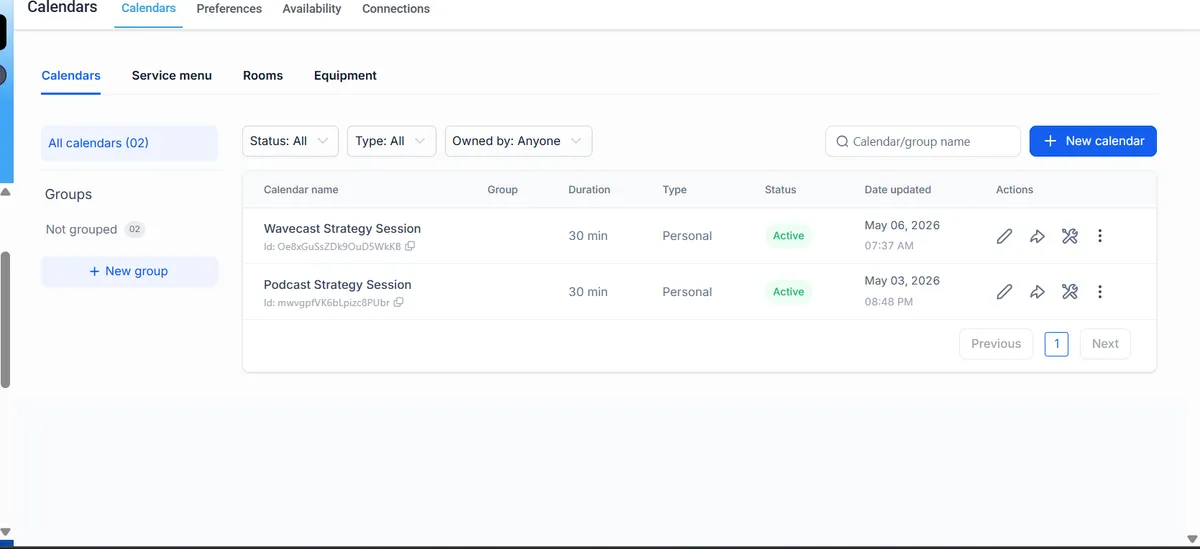Viewport: 1200px width, 549px height.
Task: Select the Not grouped group
Action: (95, 230)
